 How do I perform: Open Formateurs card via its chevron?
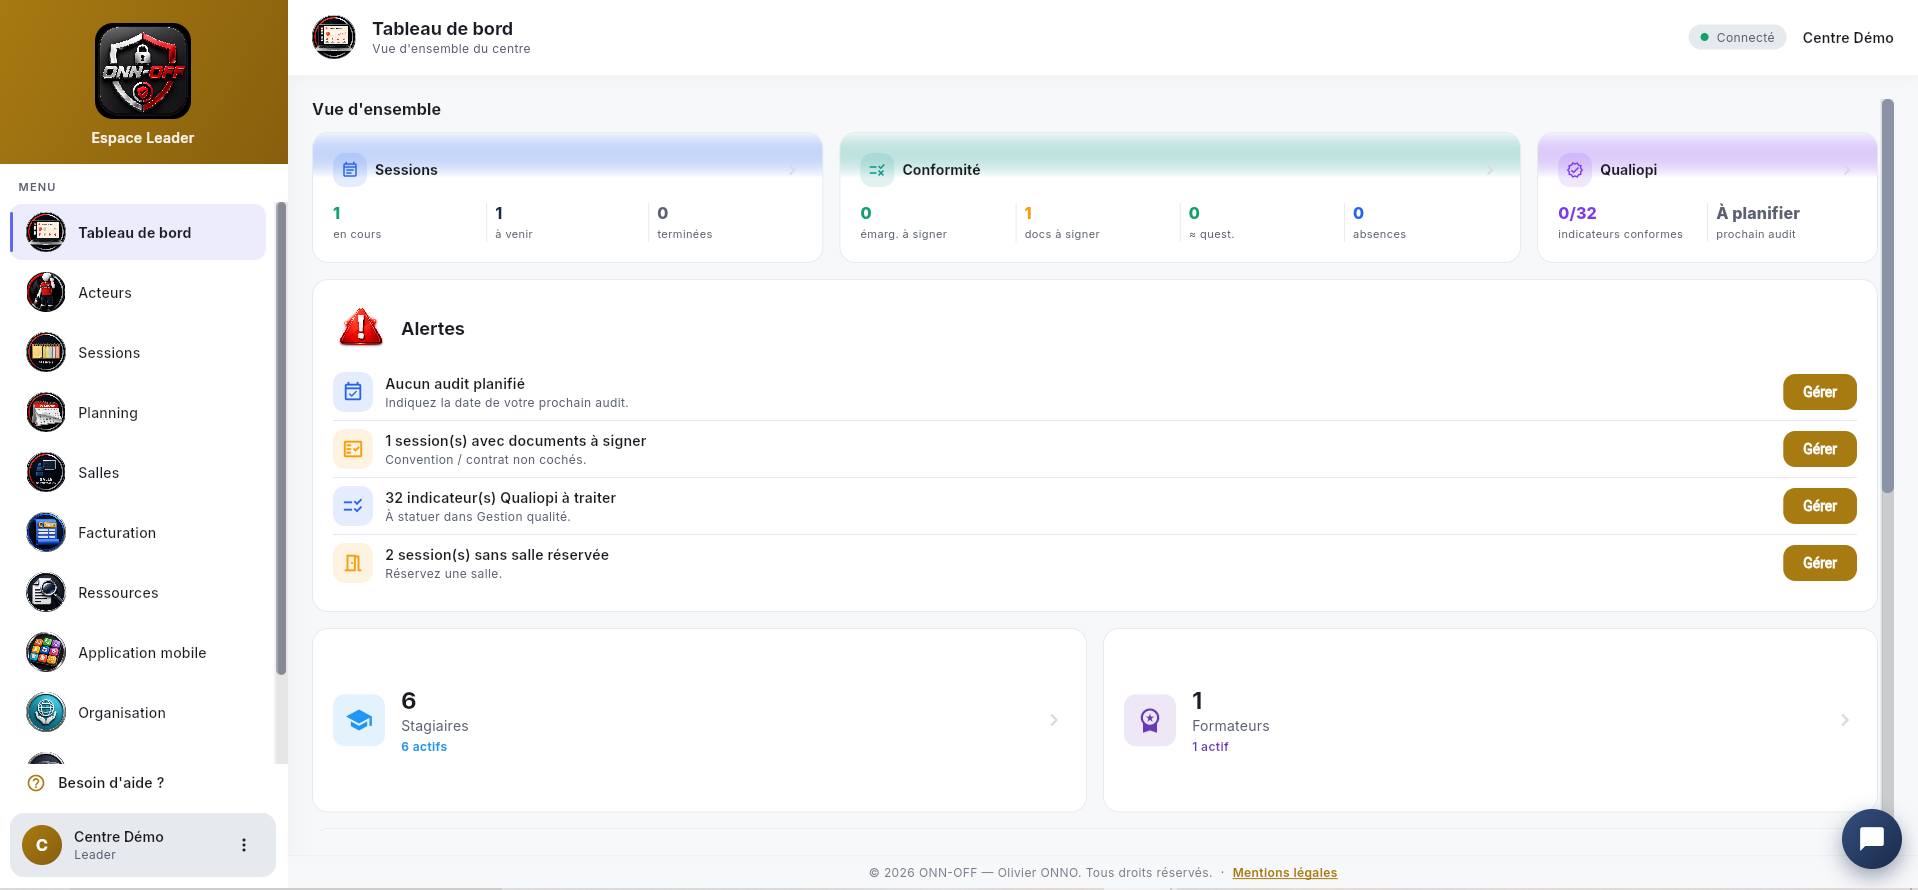coord(1845,720)
